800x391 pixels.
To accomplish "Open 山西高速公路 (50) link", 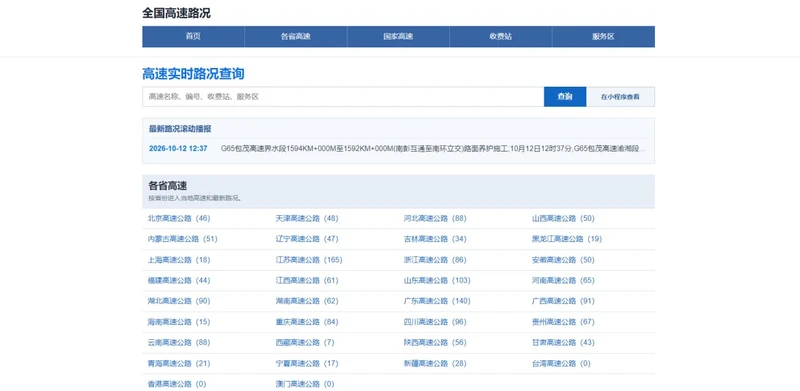I will coord(563,218).
